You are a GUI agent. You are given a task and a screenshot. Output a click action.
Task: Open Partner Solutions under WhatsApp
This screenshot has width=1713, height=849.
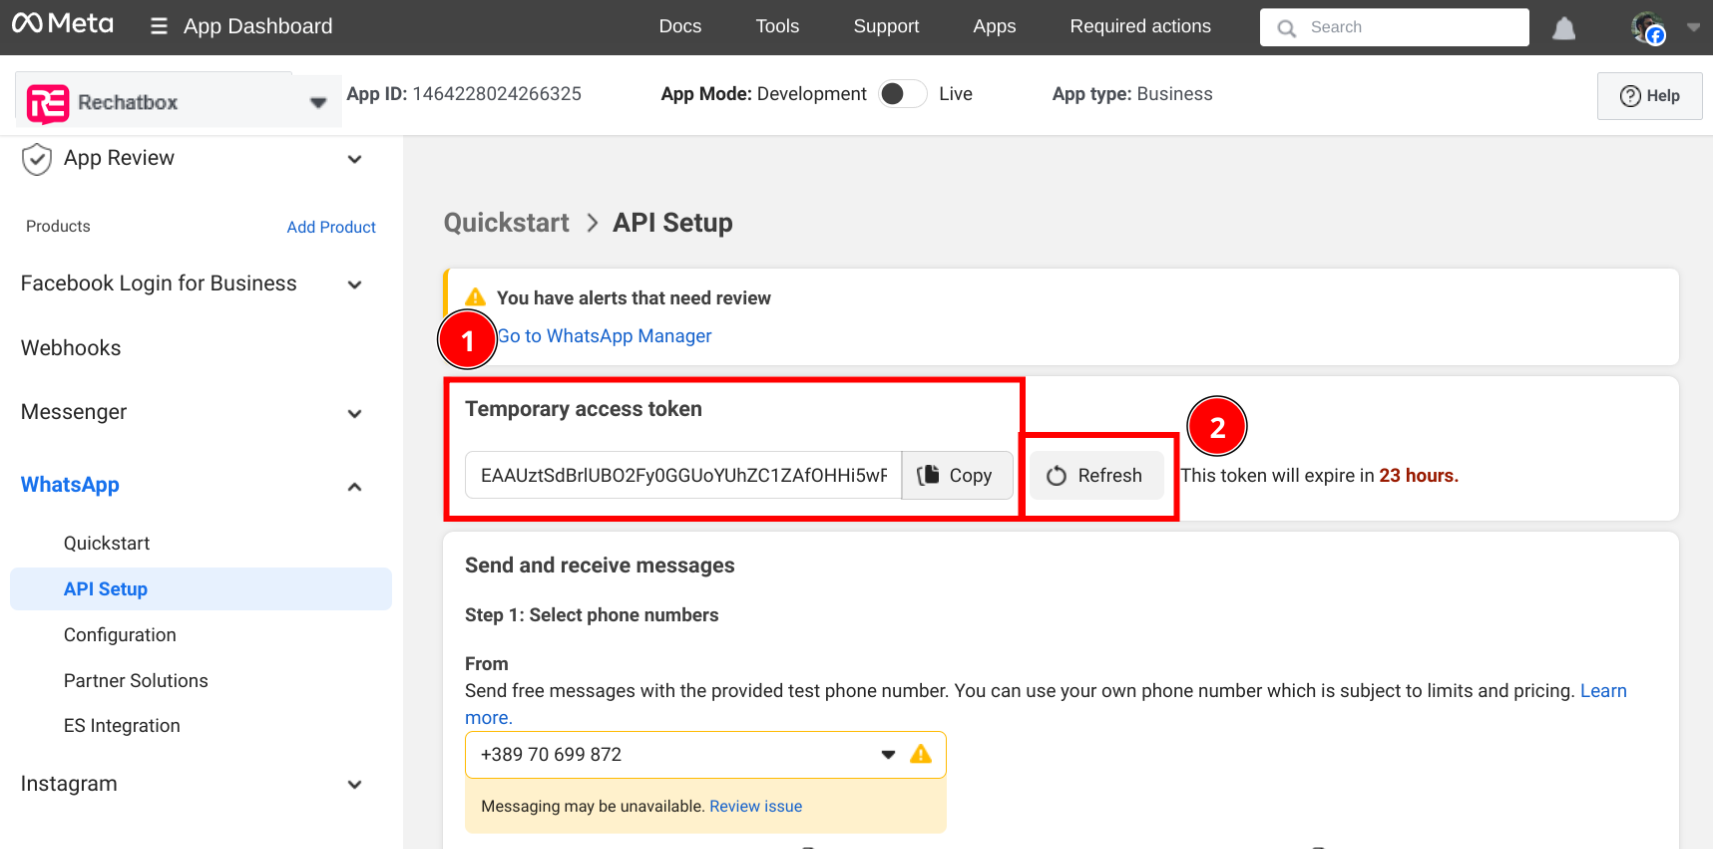136,681
